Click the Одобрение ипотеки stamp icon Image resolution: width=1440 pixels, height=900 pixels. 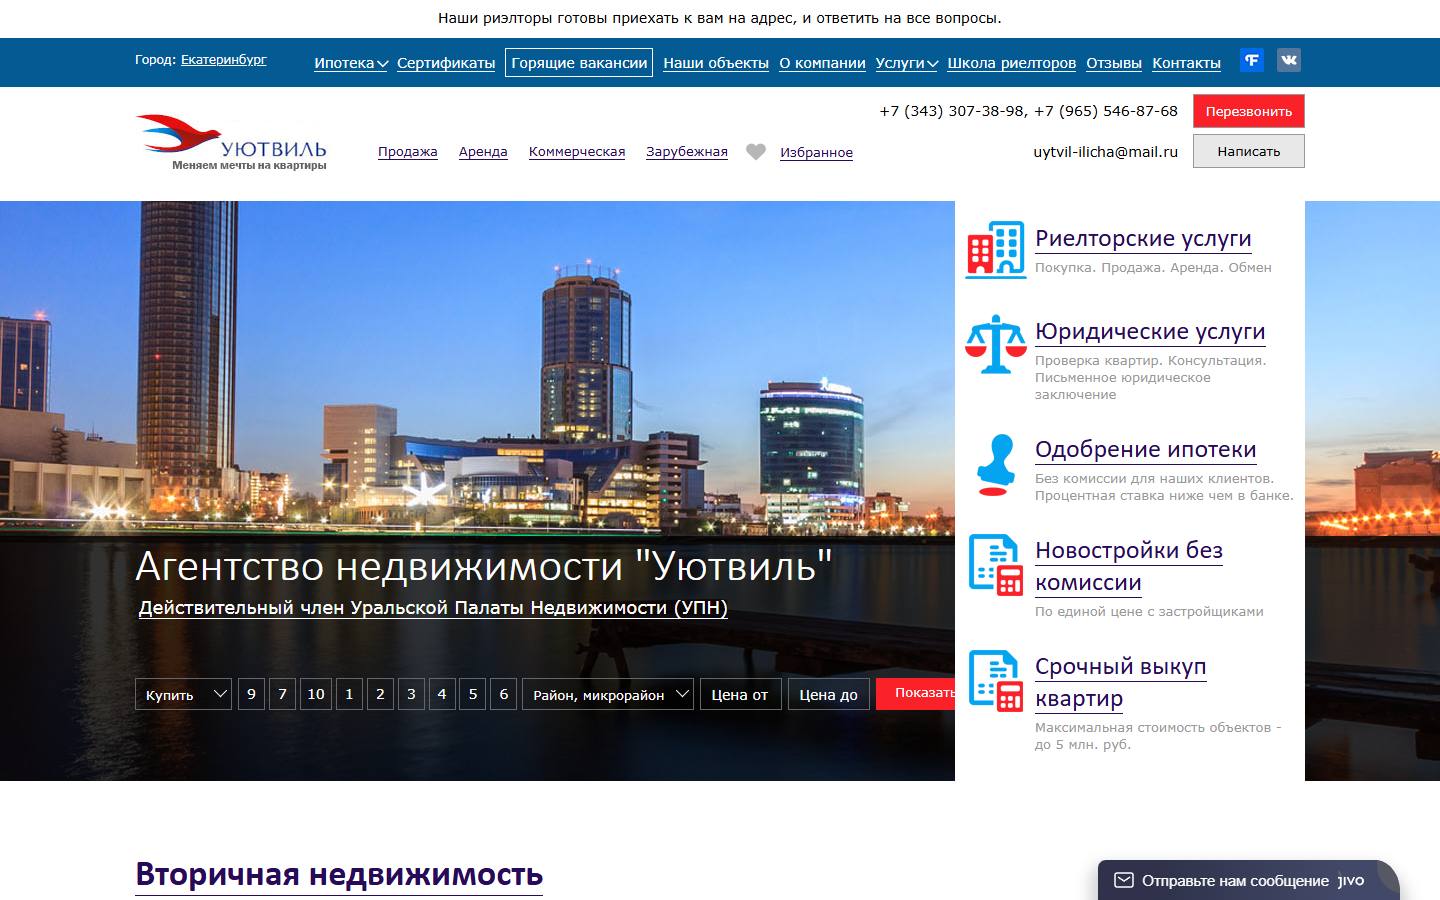(996, 465)
